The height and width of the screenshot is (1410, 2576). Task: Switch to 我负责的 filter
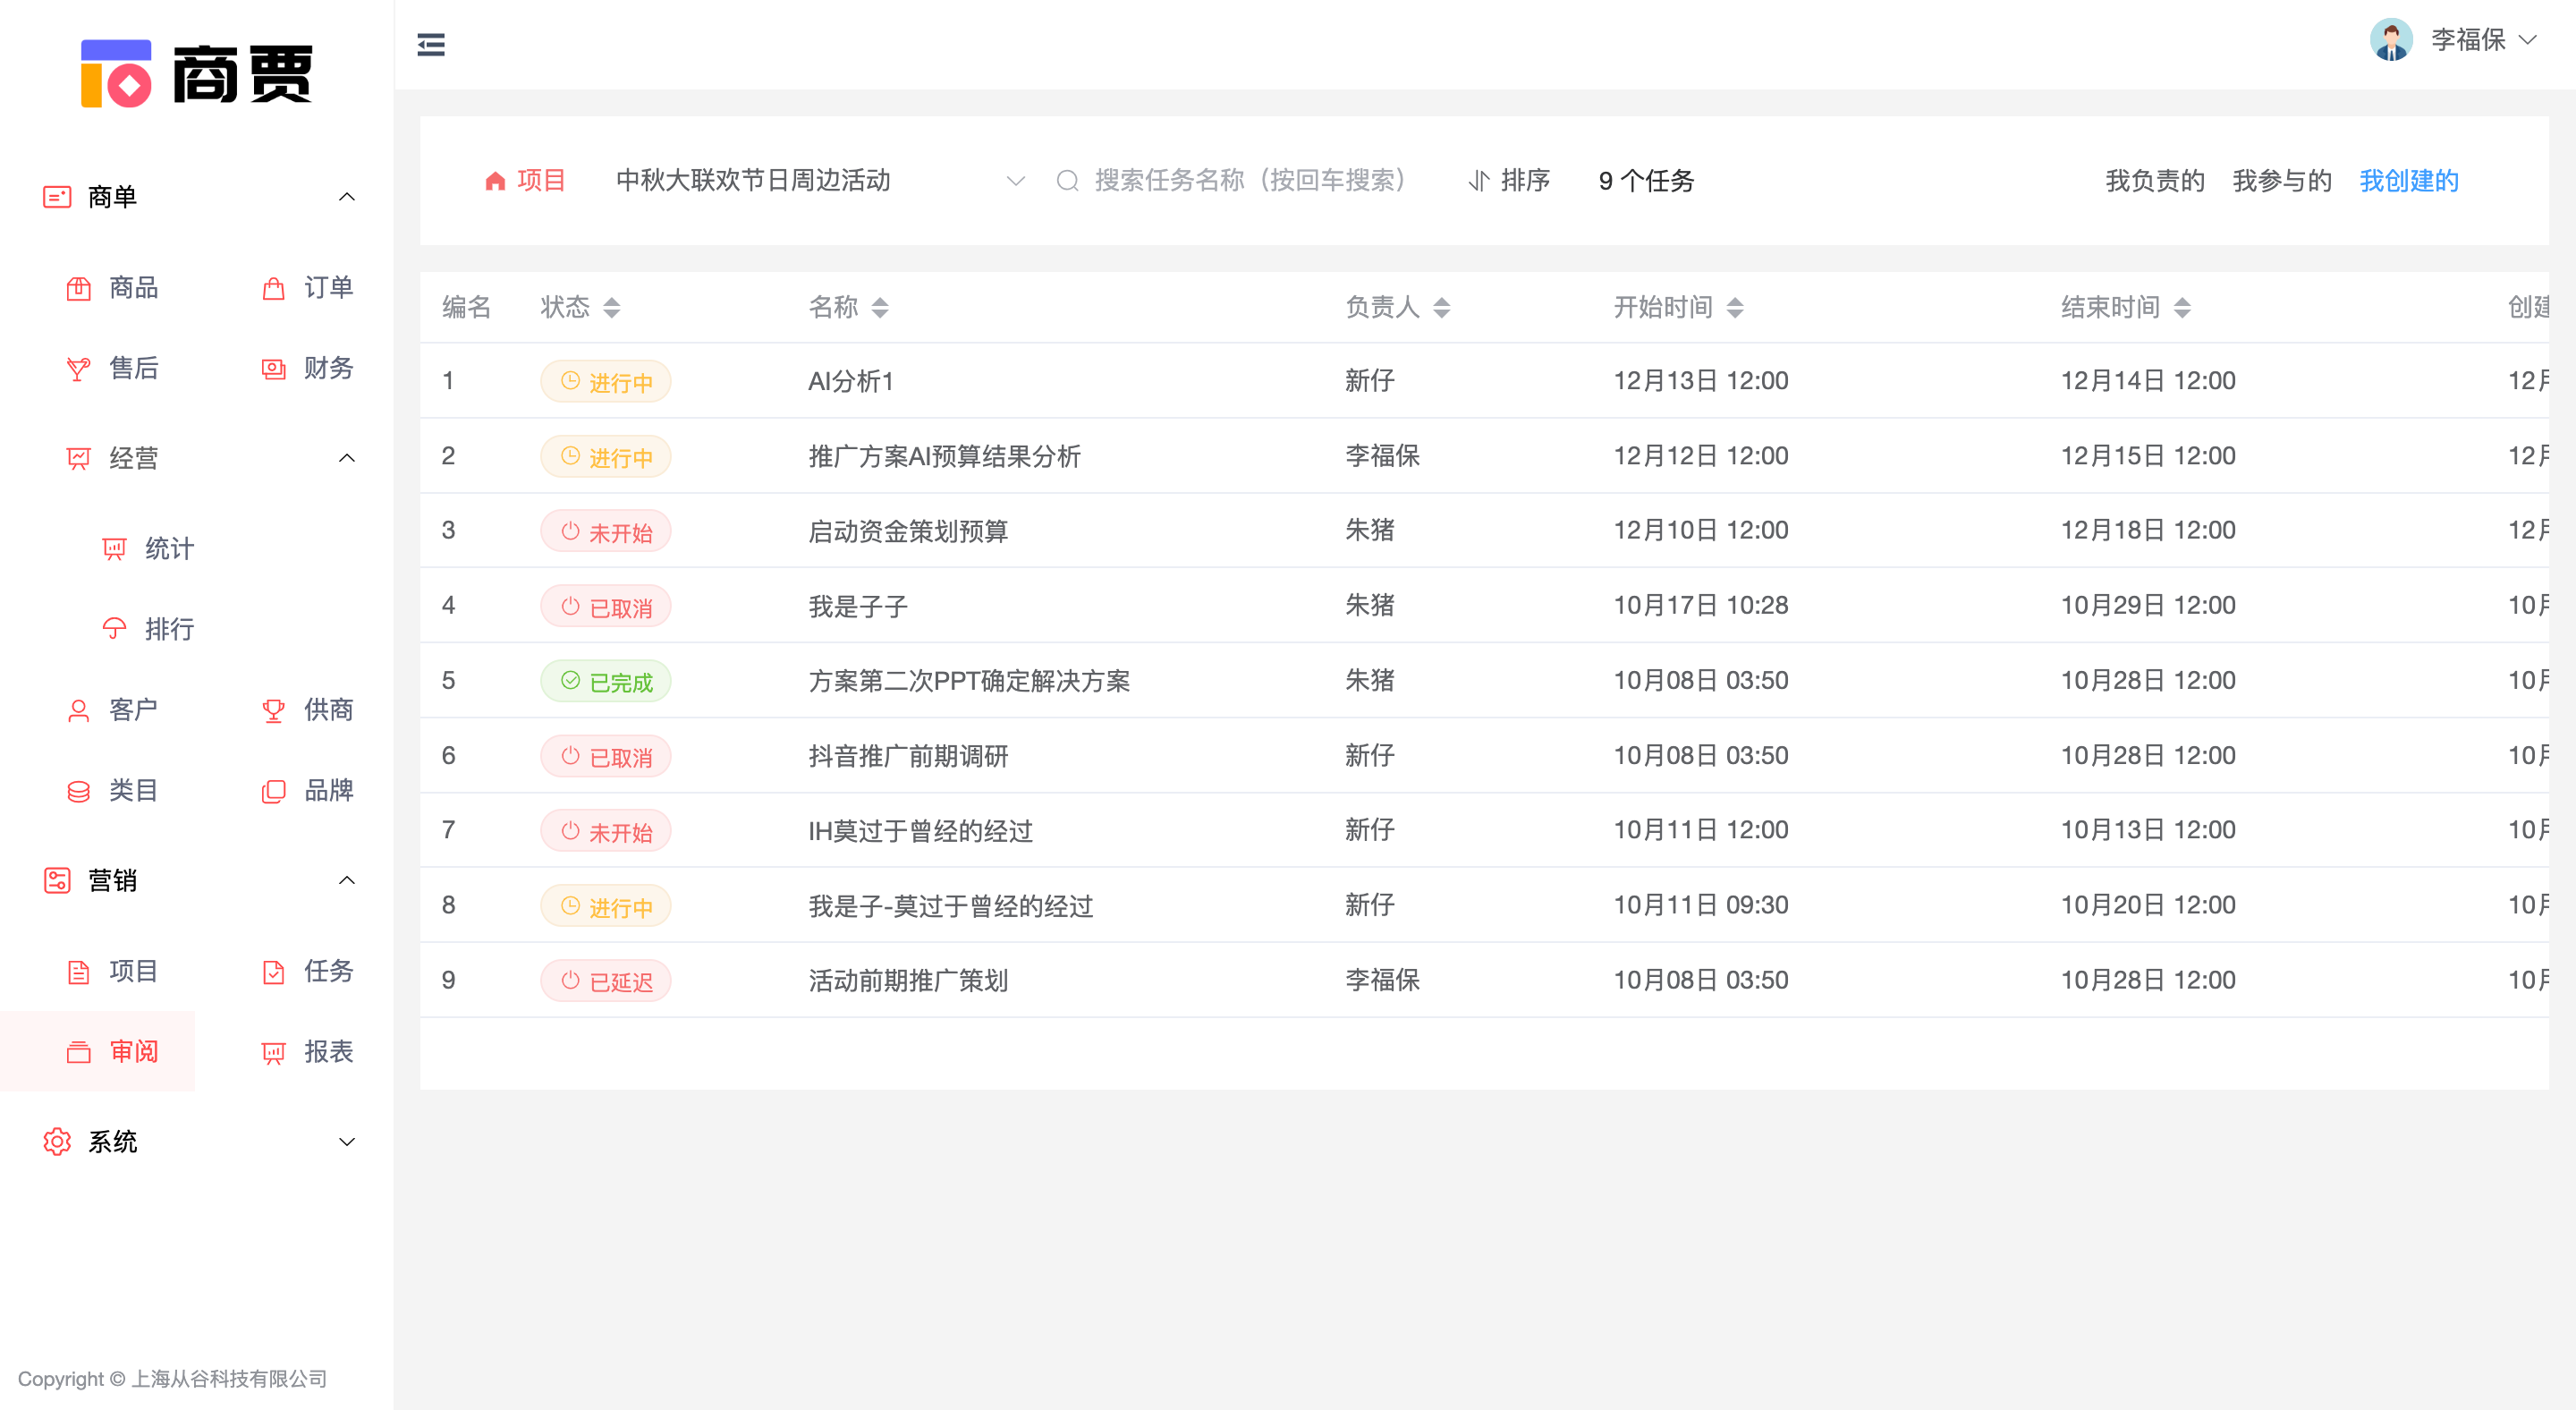[x=2153, y=181]
